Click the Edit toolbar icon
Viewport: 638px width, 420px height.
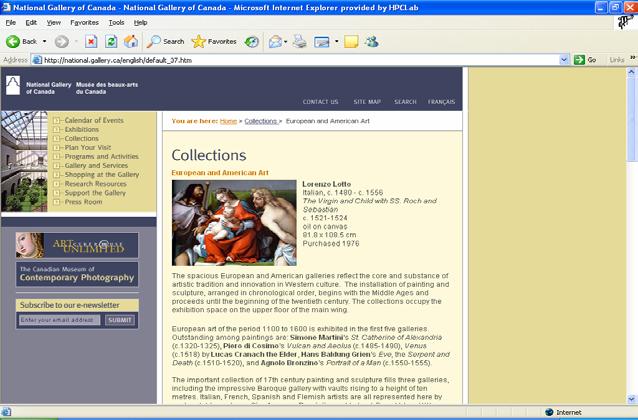click(x=321, y=41)
